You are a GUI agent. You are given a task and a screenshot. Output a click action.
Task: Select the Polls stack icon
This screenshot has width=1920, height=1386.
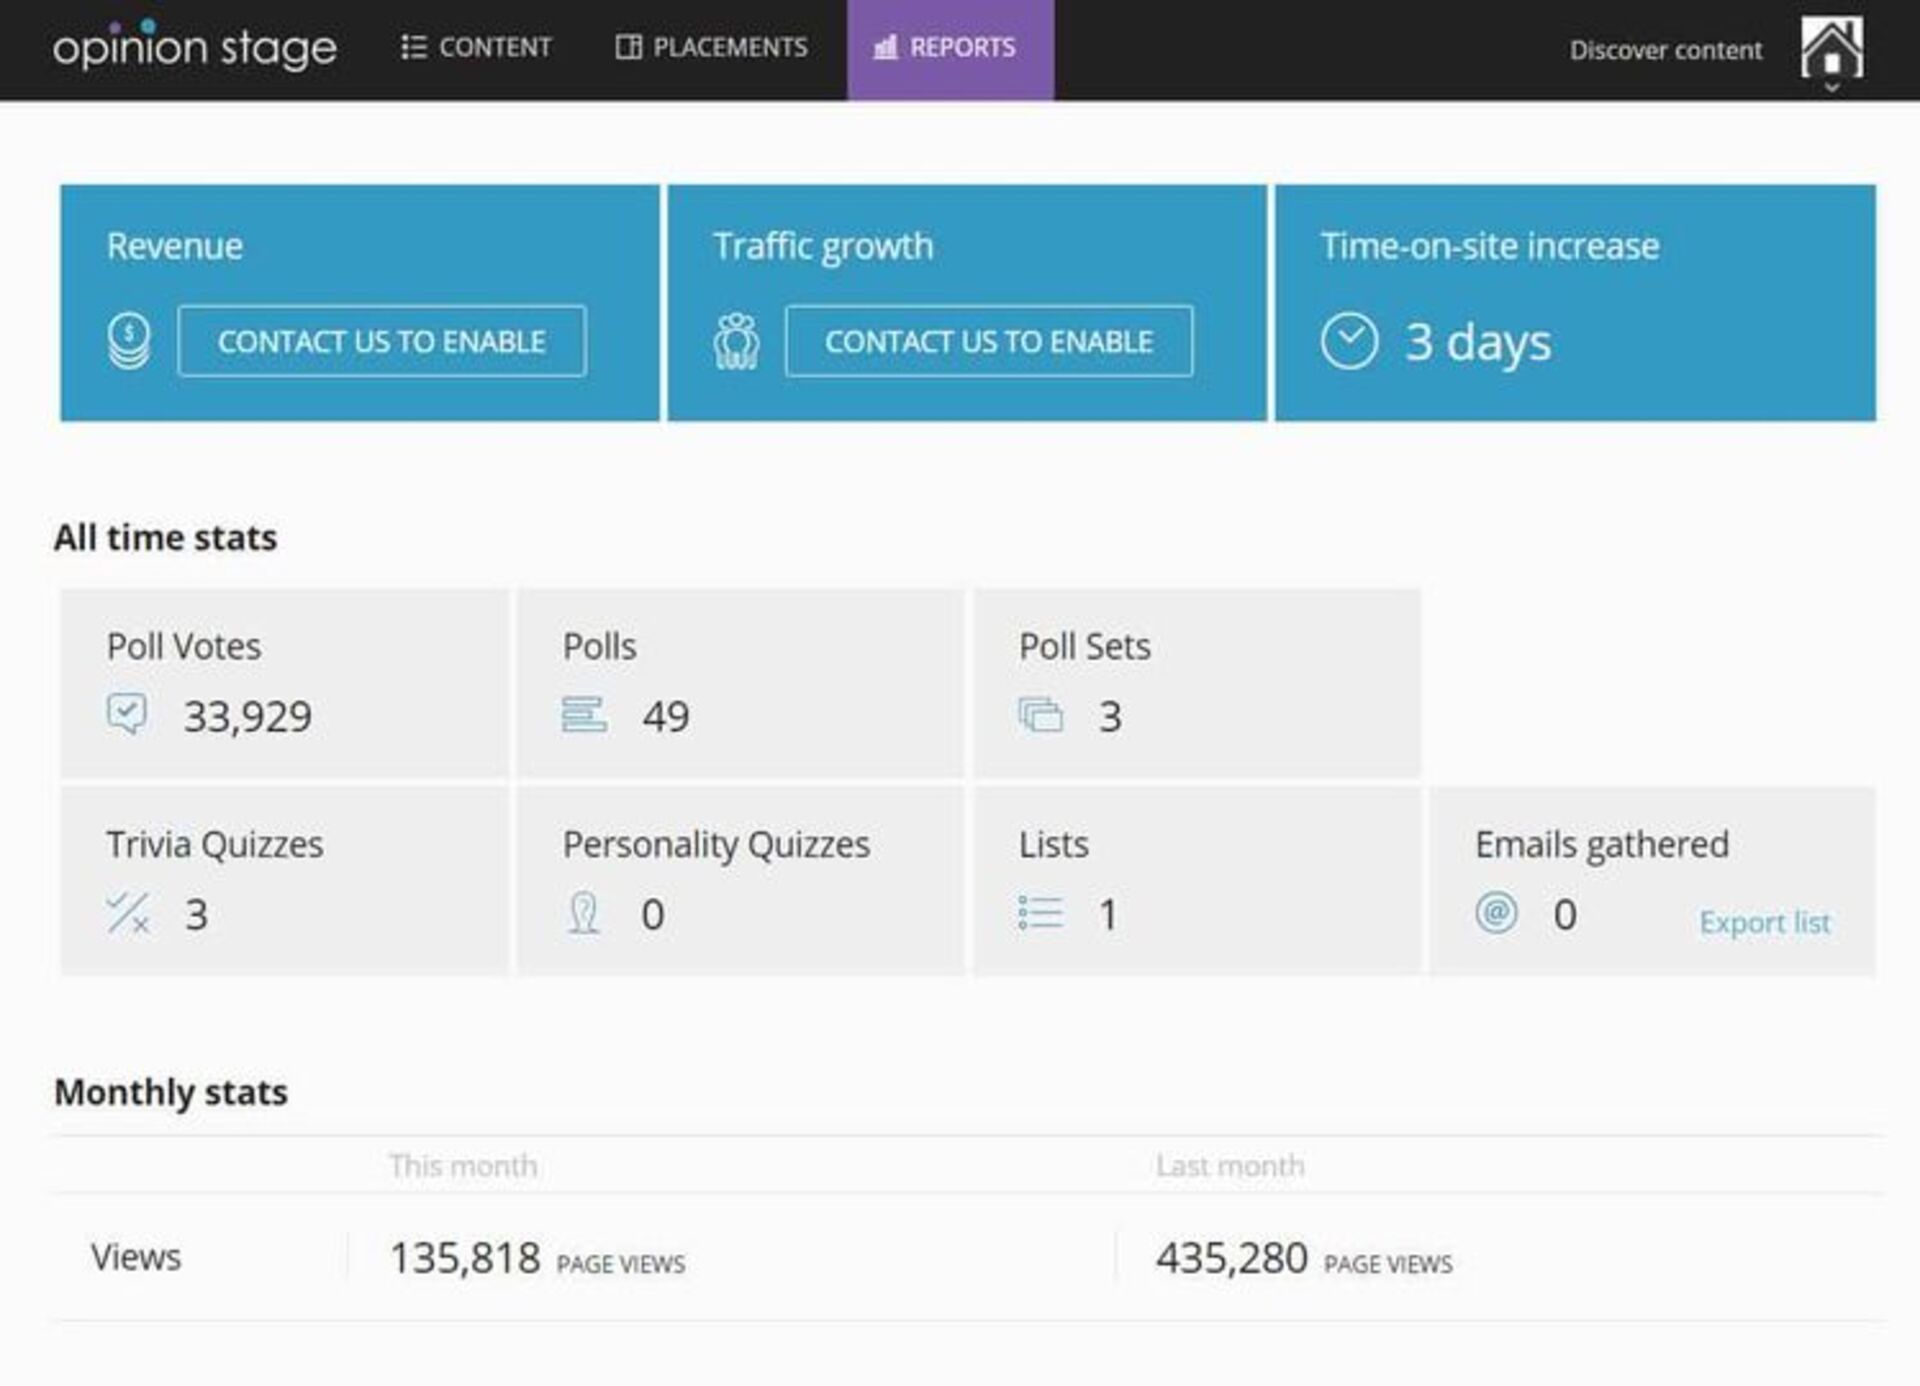click(x=585, y=714)
